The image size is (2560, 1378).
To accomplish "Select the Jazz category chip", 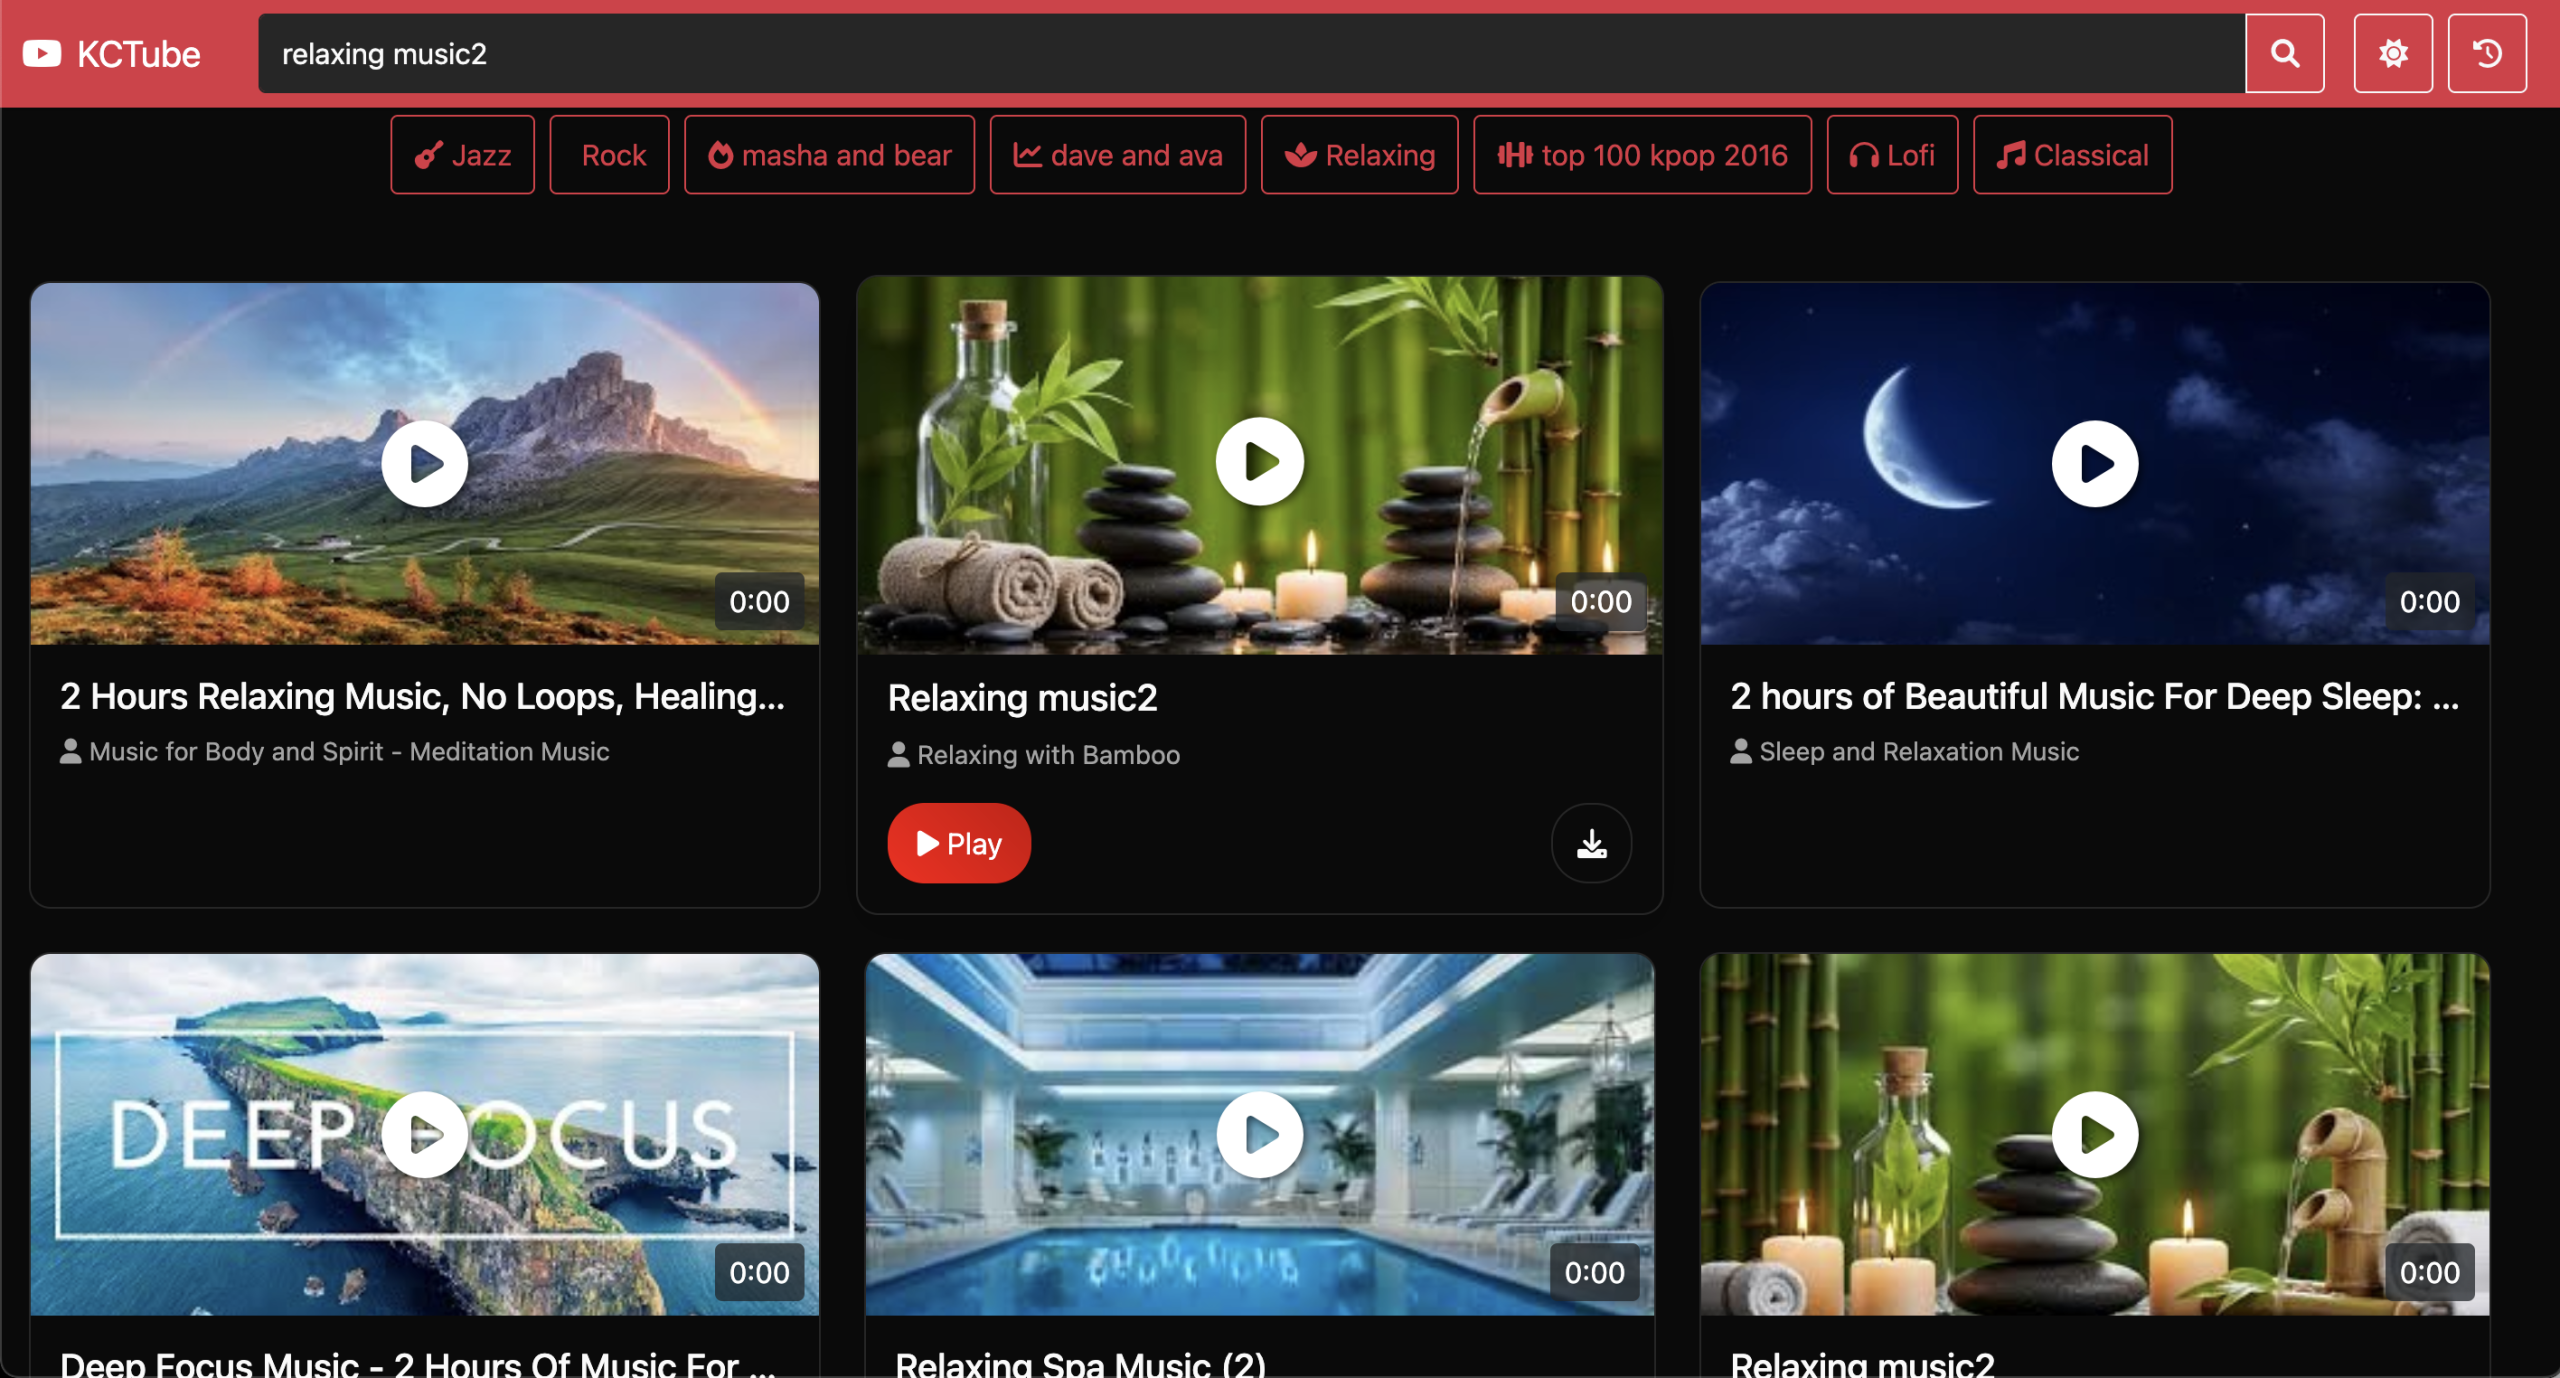I will click(x=462, y=155).
